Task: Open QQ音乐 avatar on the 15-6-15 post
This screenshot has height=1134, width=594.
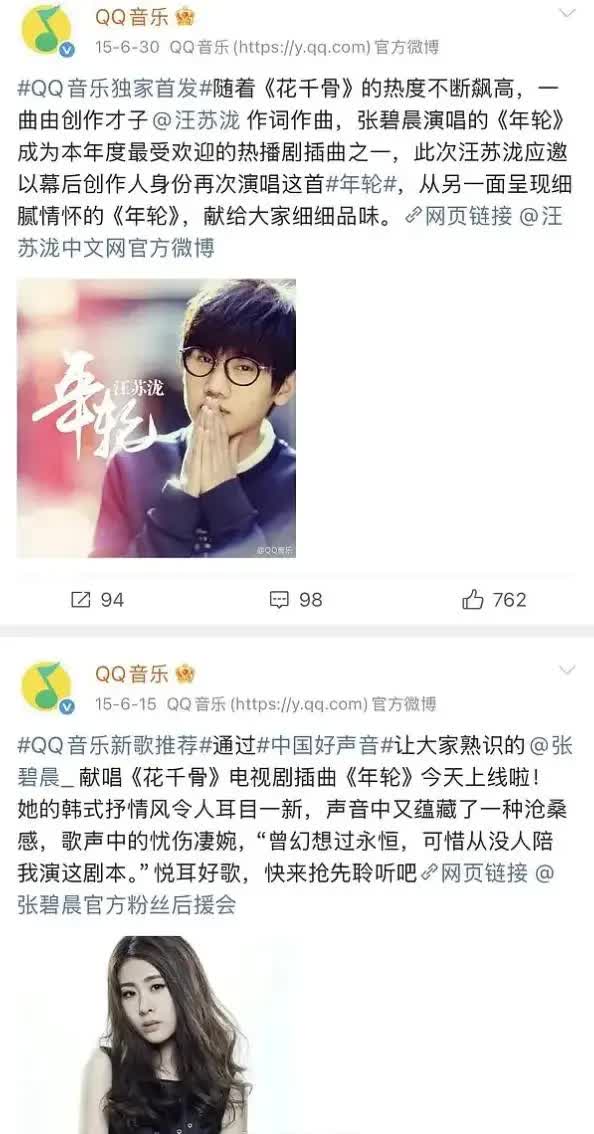Action: (46, 687)
